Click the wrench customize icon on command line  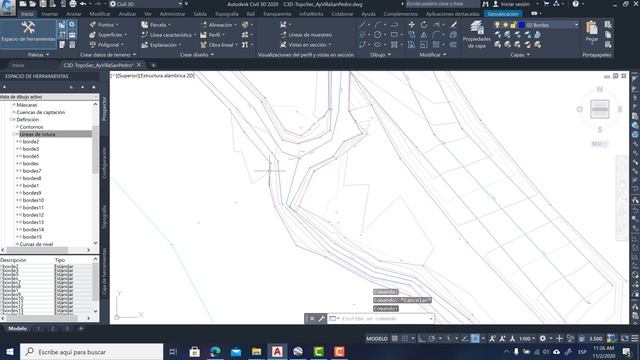pos(322,318)
